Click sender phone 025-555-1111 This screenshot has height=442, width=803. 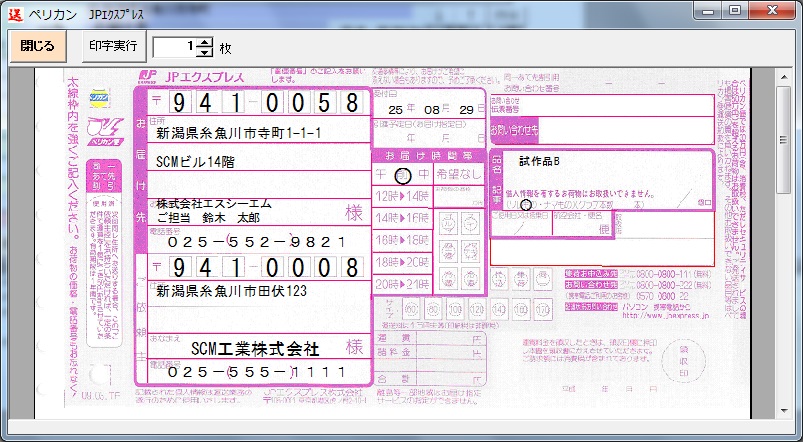coord(257,371)
